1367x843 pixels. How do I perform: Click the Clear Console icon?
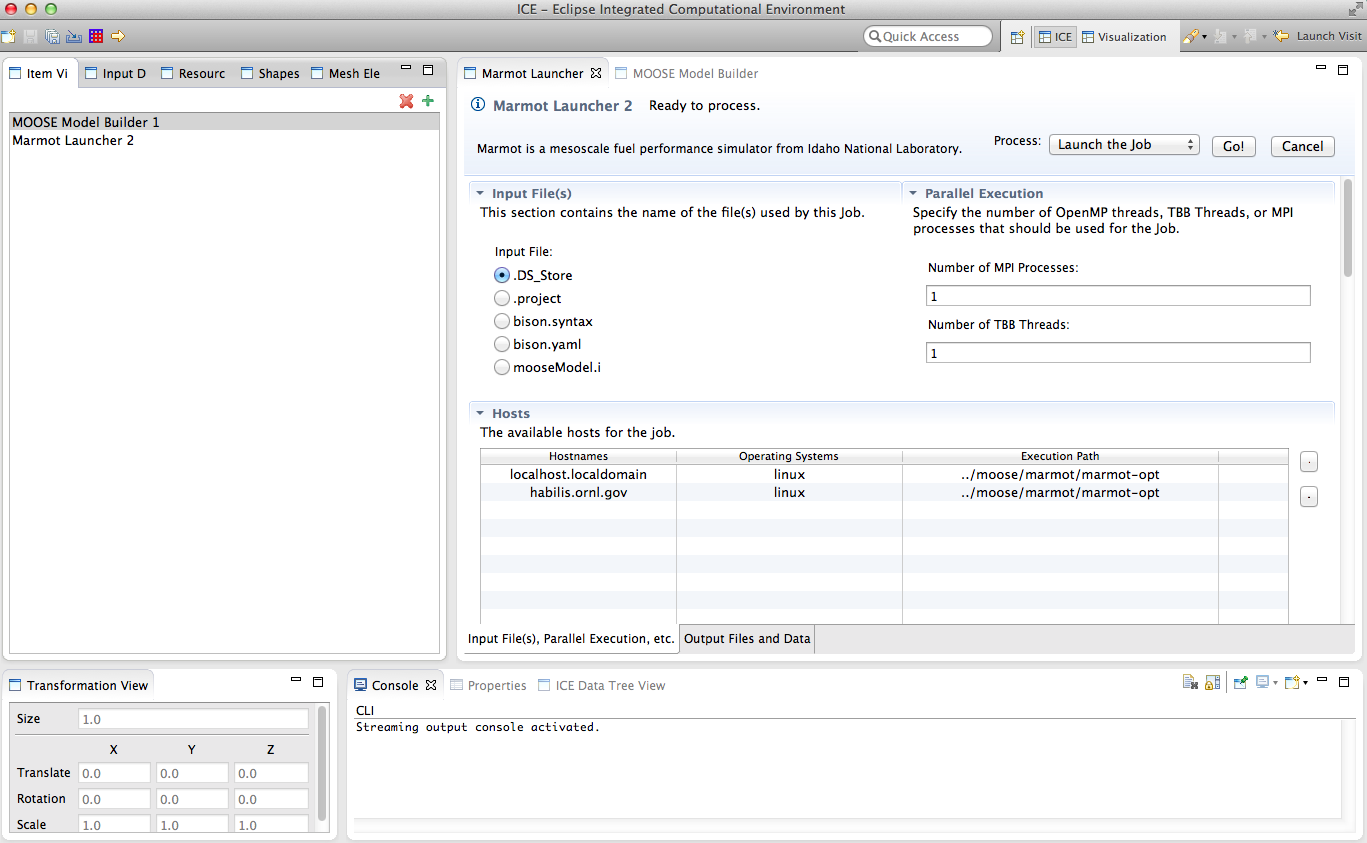(1190, 683)
